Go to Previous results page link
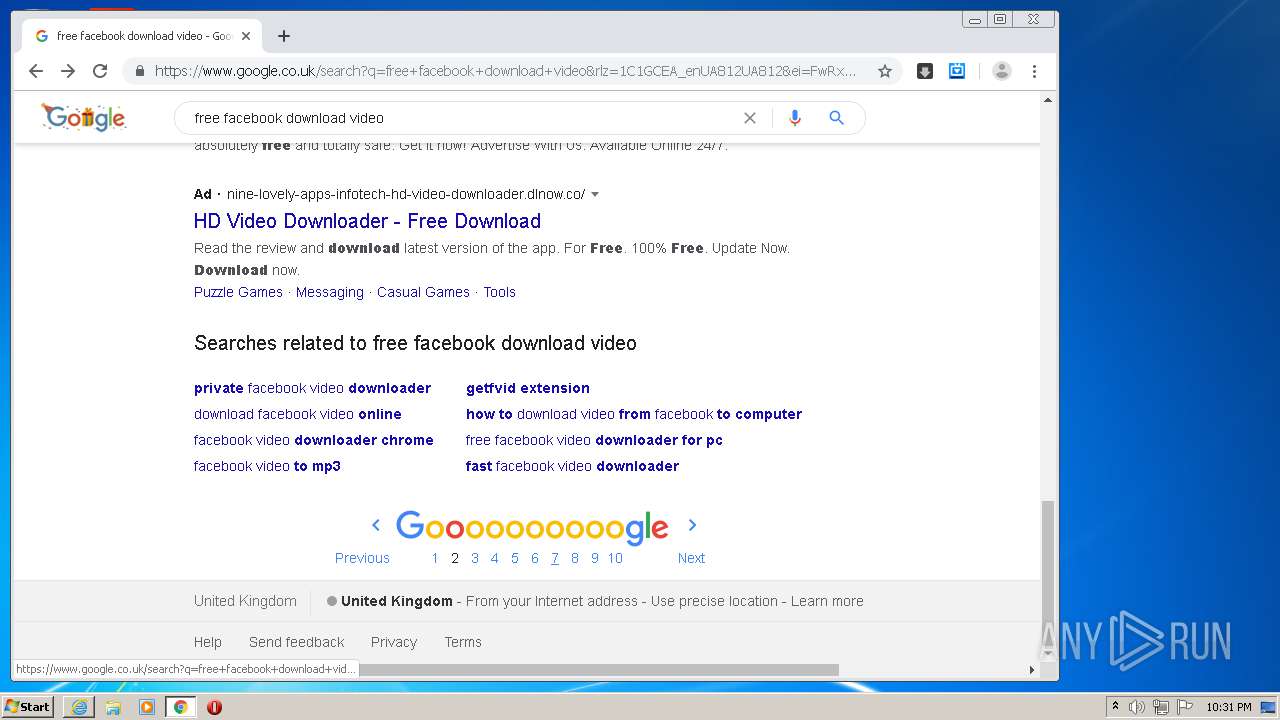Image resolution: width=1280 pixels, height=720 pixels. [362, 558]
